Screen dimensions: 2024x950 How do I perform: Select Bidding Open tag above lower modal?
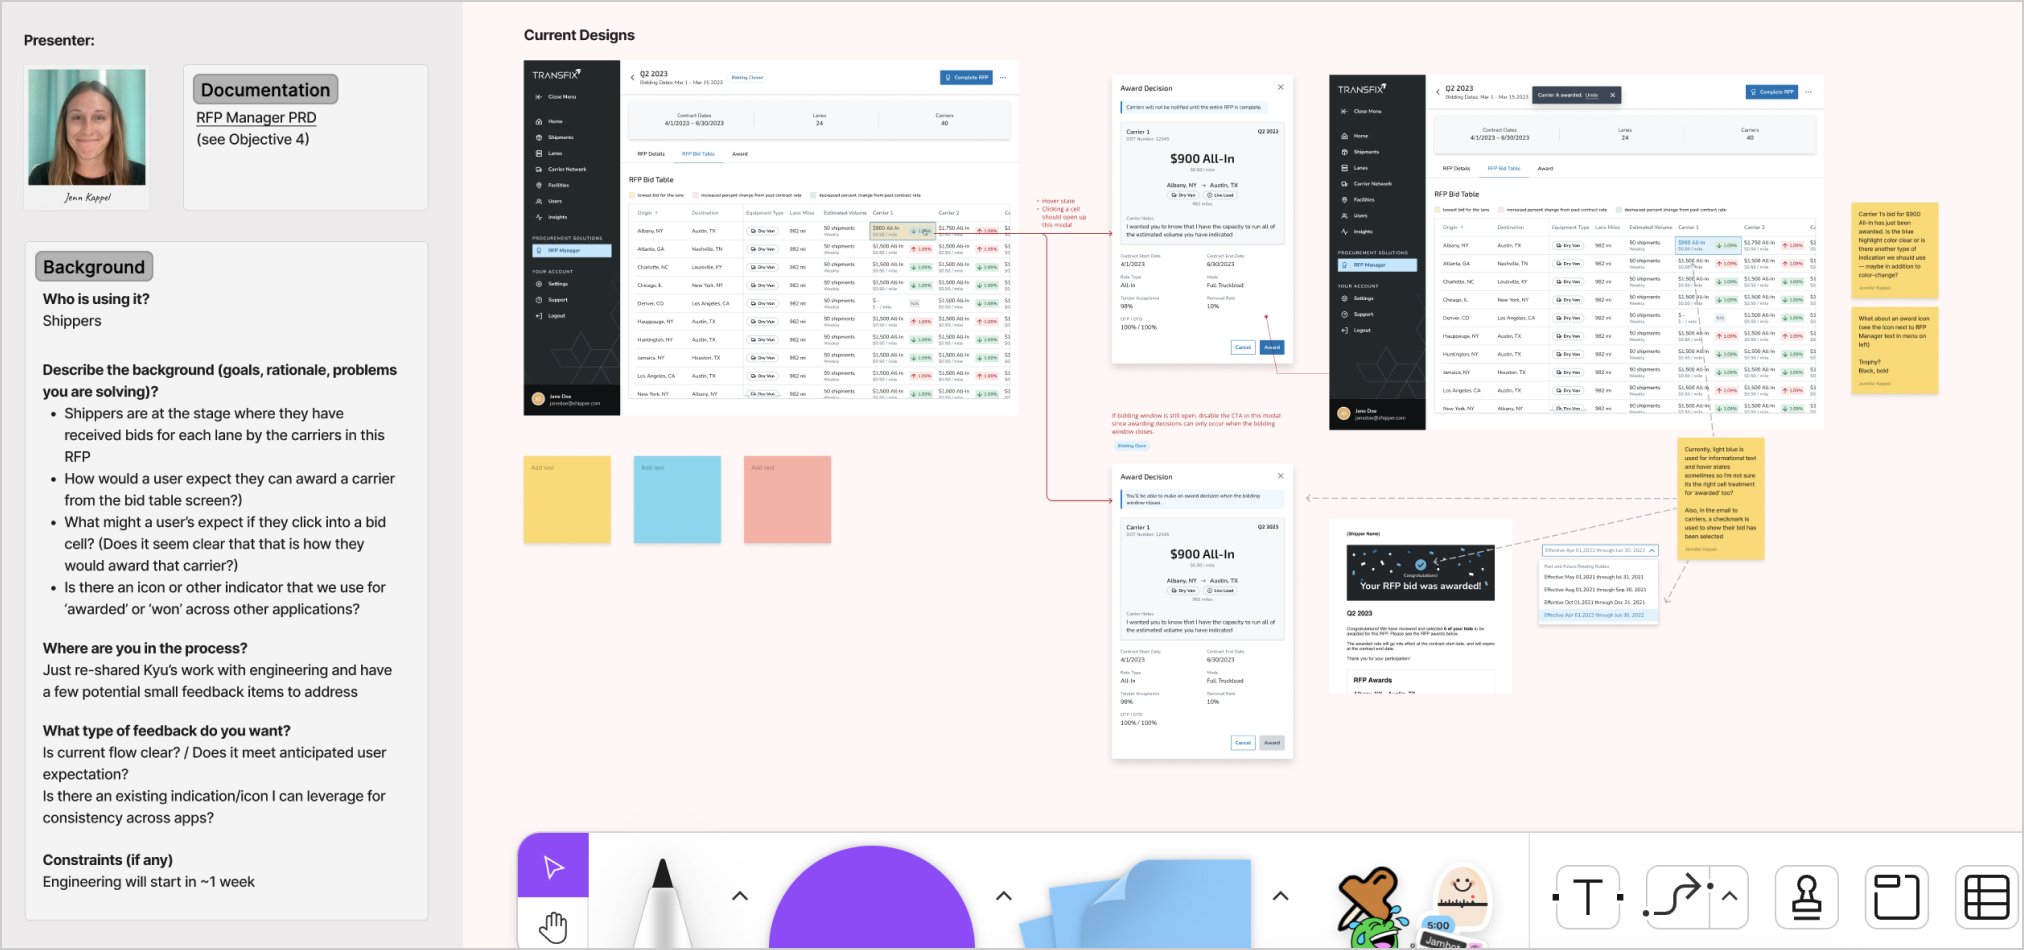(1132, 445)
